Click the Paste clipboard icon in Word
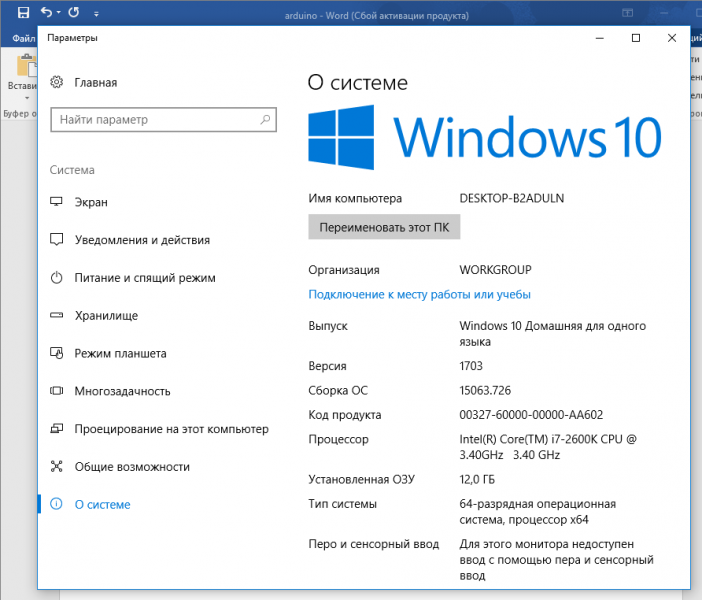 [x=26, y=65]
